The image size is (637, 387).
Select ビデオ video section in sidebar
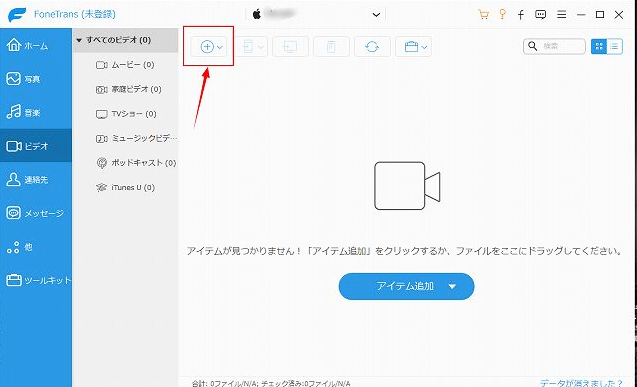(x=36, y=146)
